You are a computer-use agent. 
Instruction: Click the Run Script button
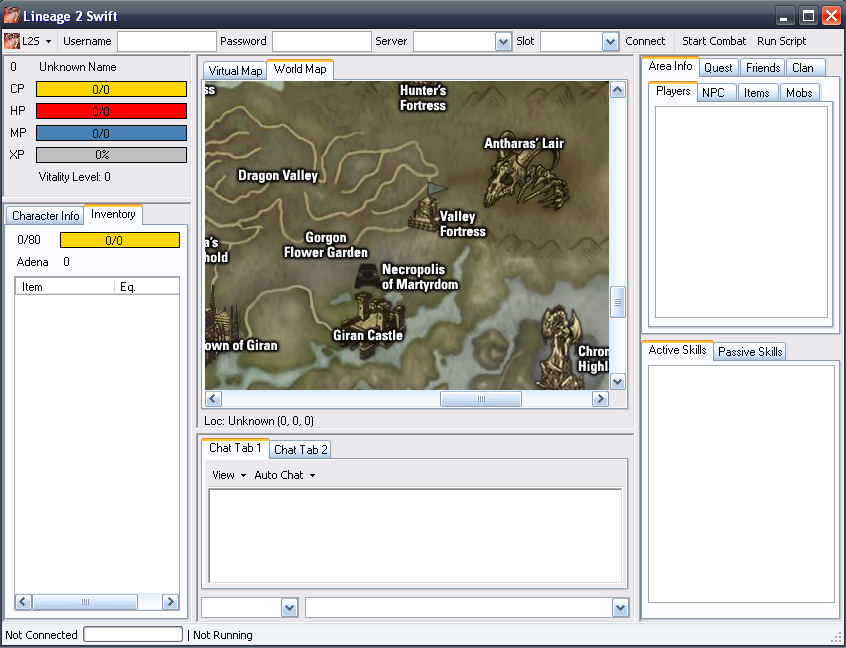781,42
